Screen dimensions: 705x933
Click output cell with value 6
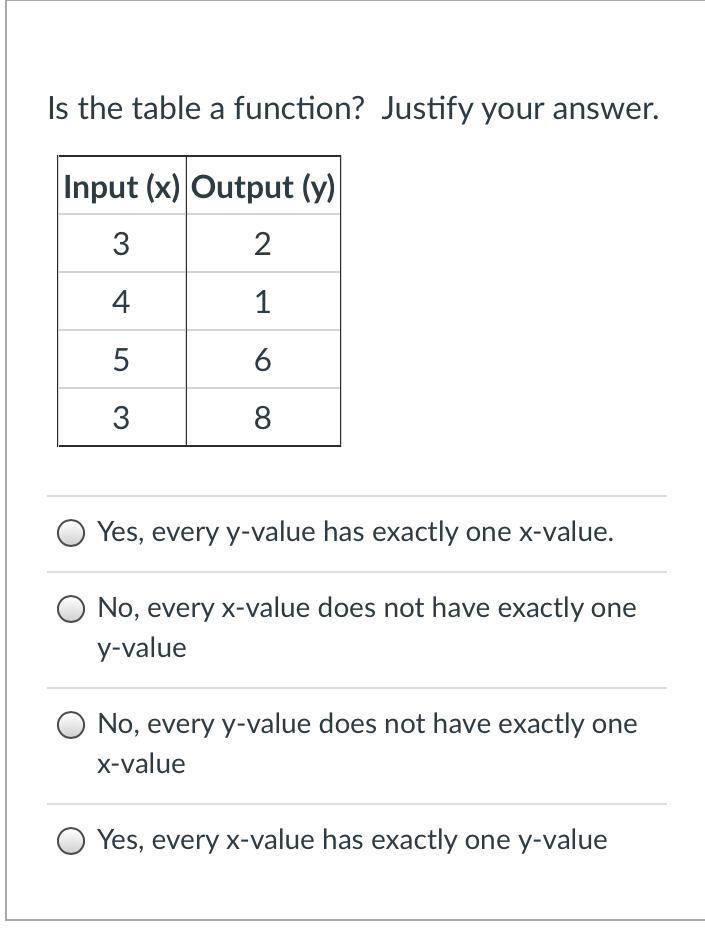coord(262,360)
